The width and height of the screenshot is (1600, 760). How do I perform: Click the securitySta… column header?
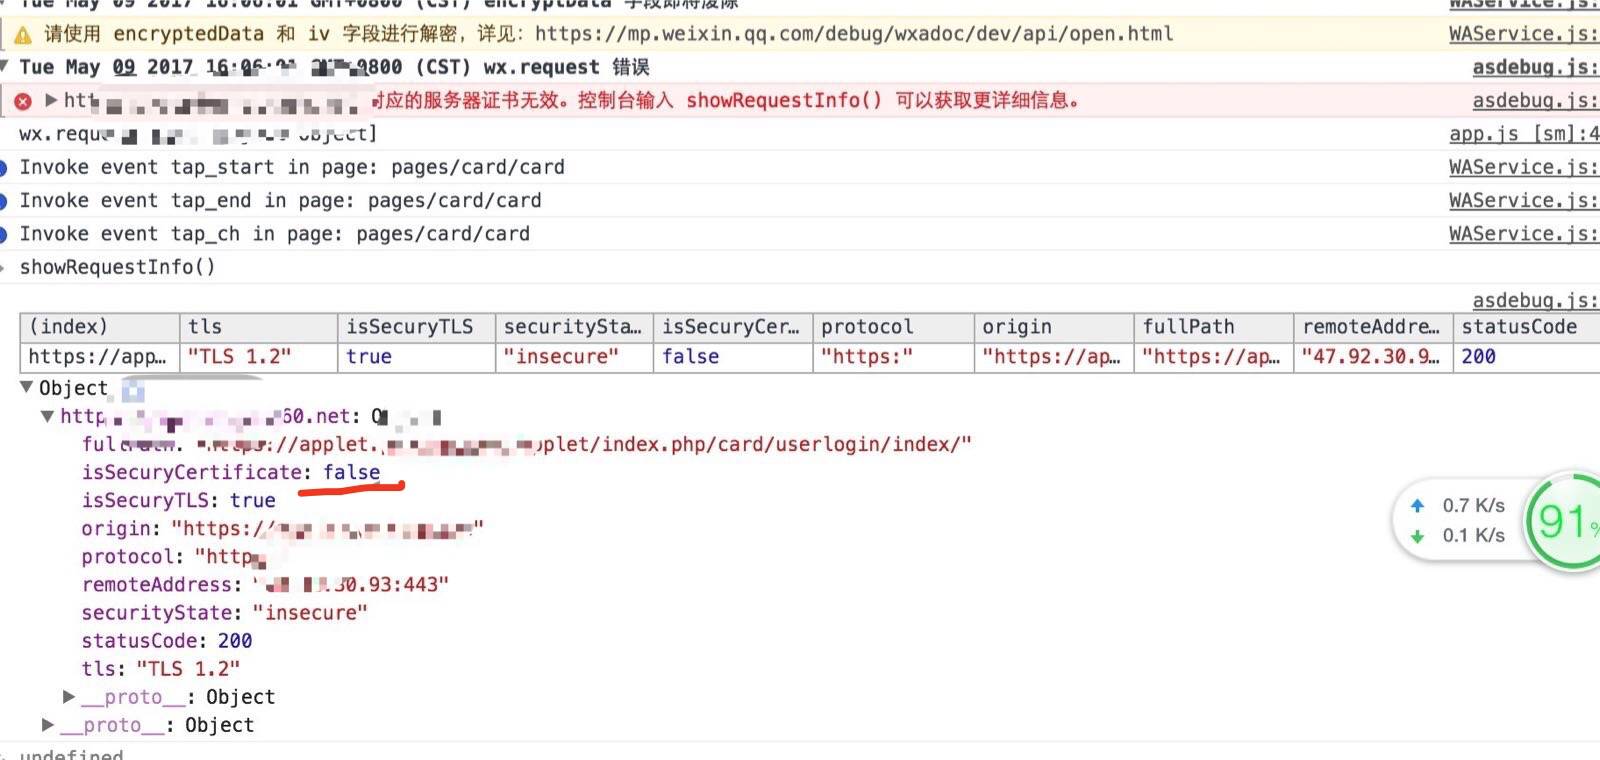pos(574,327)
